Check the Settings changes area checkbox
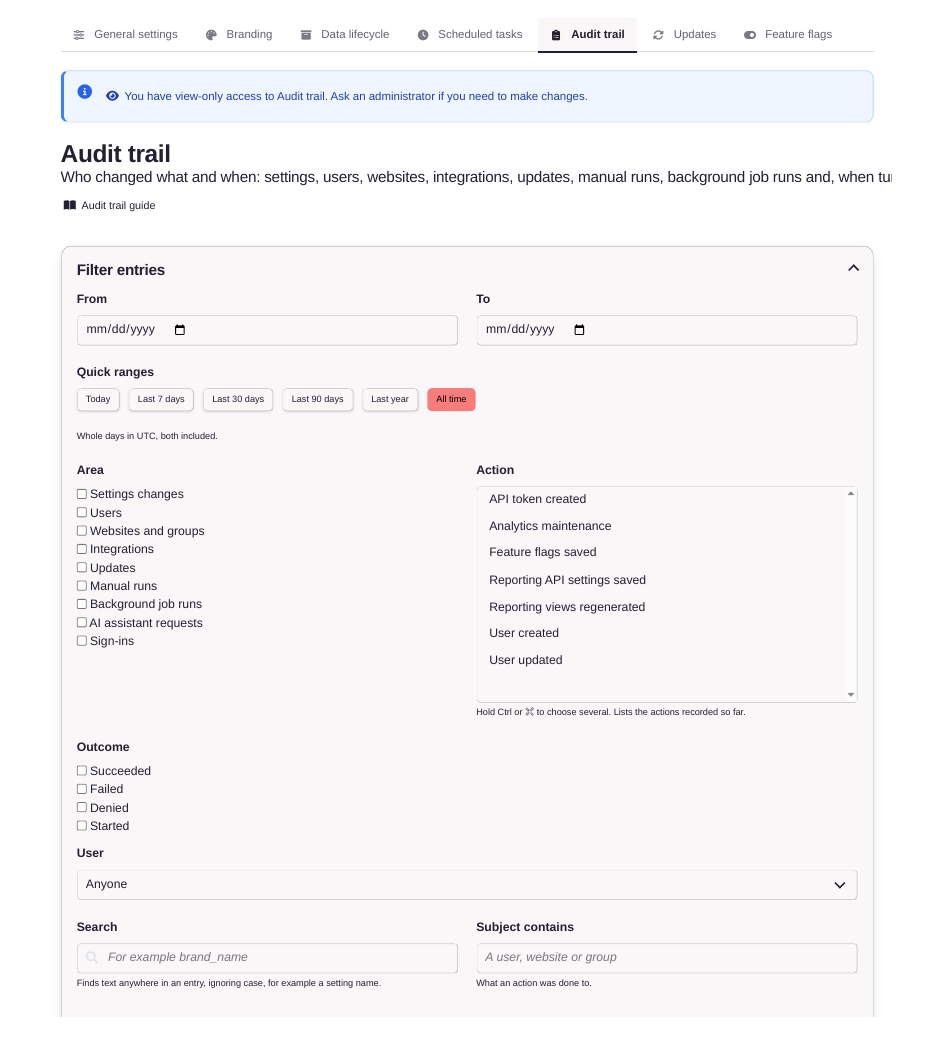935x1060 pixels. coord(82,494)
